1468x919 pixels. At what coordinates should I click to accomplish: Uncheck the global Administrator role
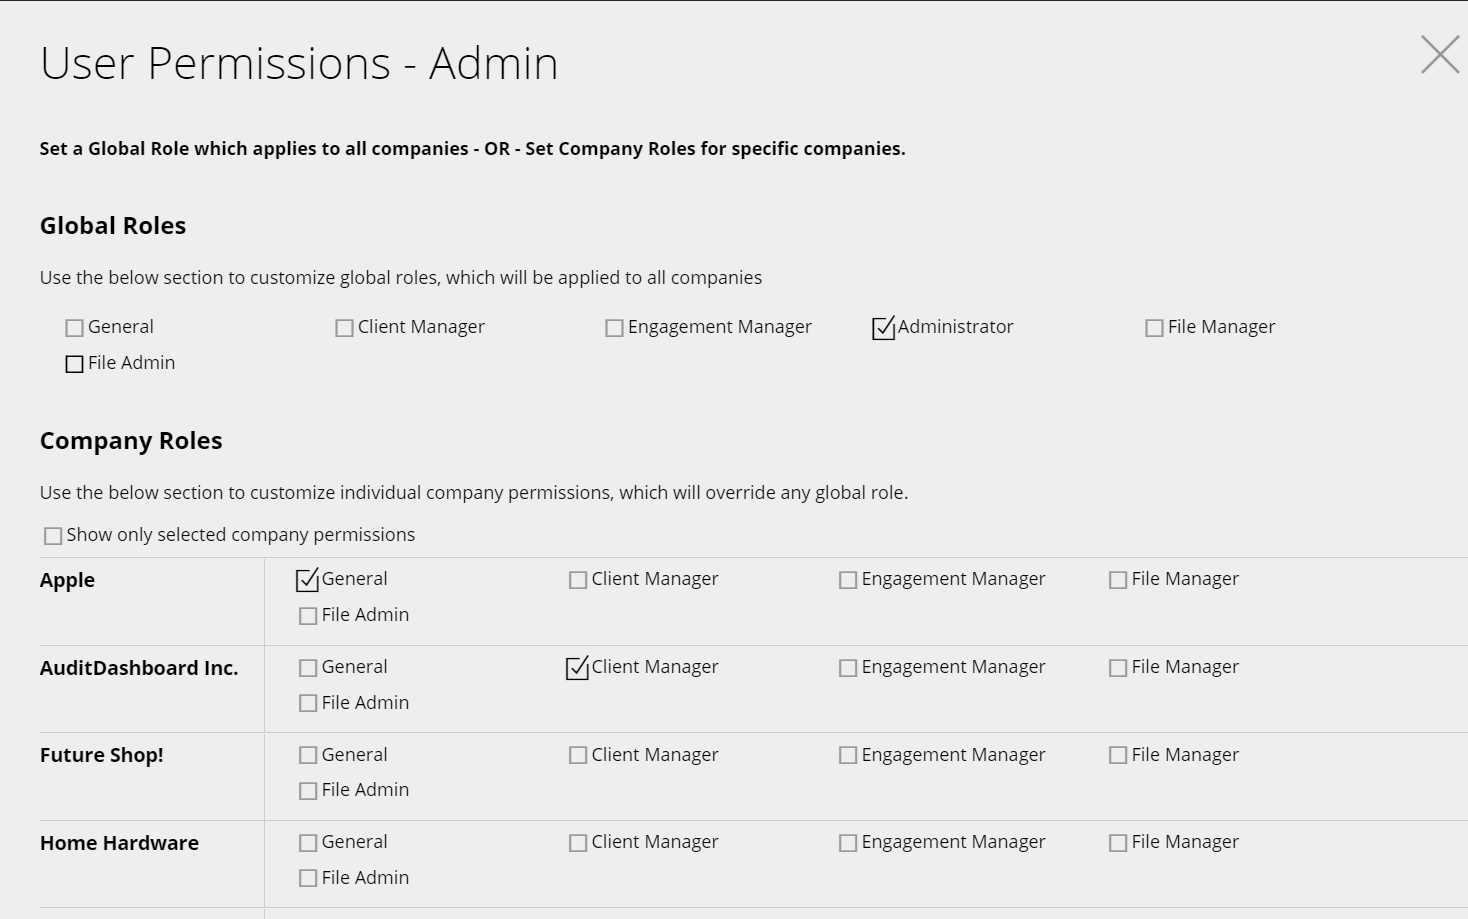(883, 328)
